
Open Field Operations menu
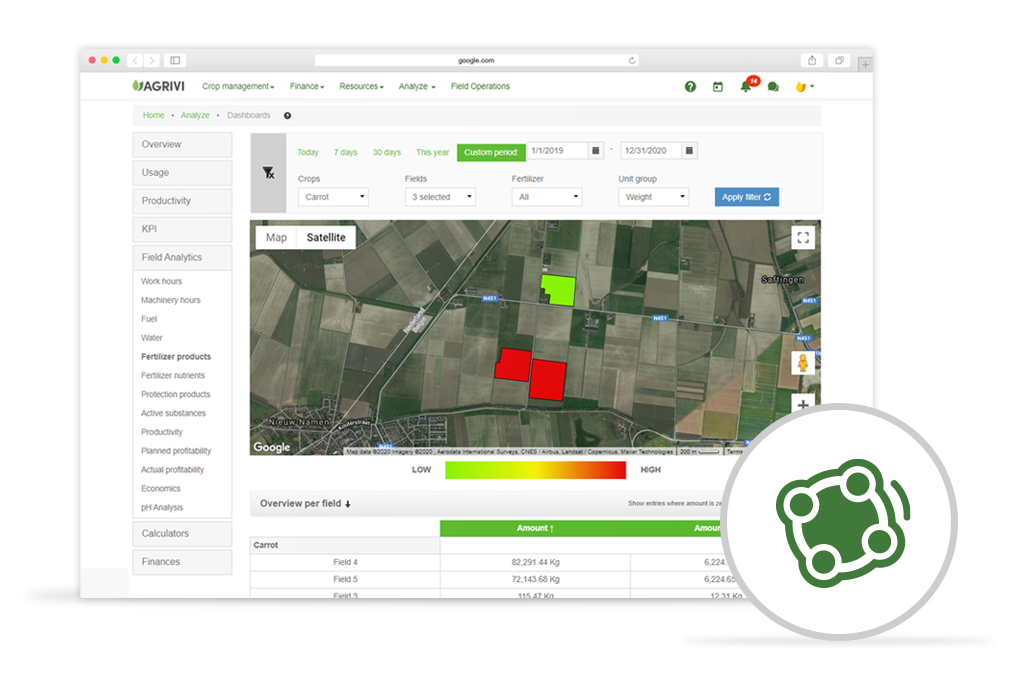pos(480,86)
